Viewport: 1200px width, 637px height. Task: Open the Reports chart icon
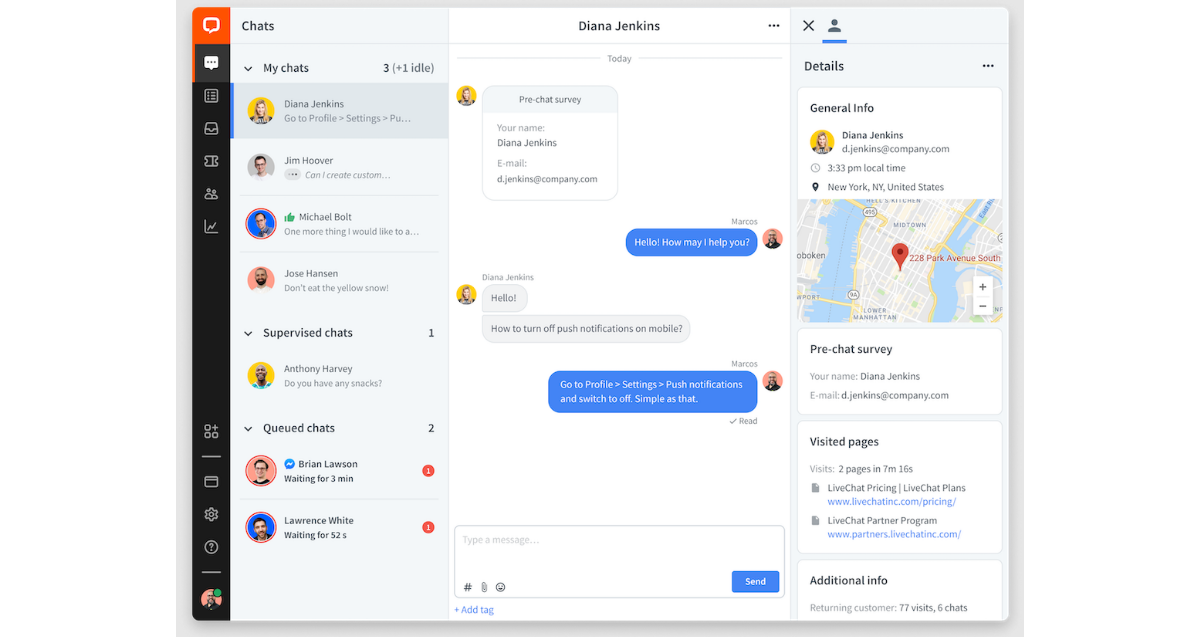211,226
